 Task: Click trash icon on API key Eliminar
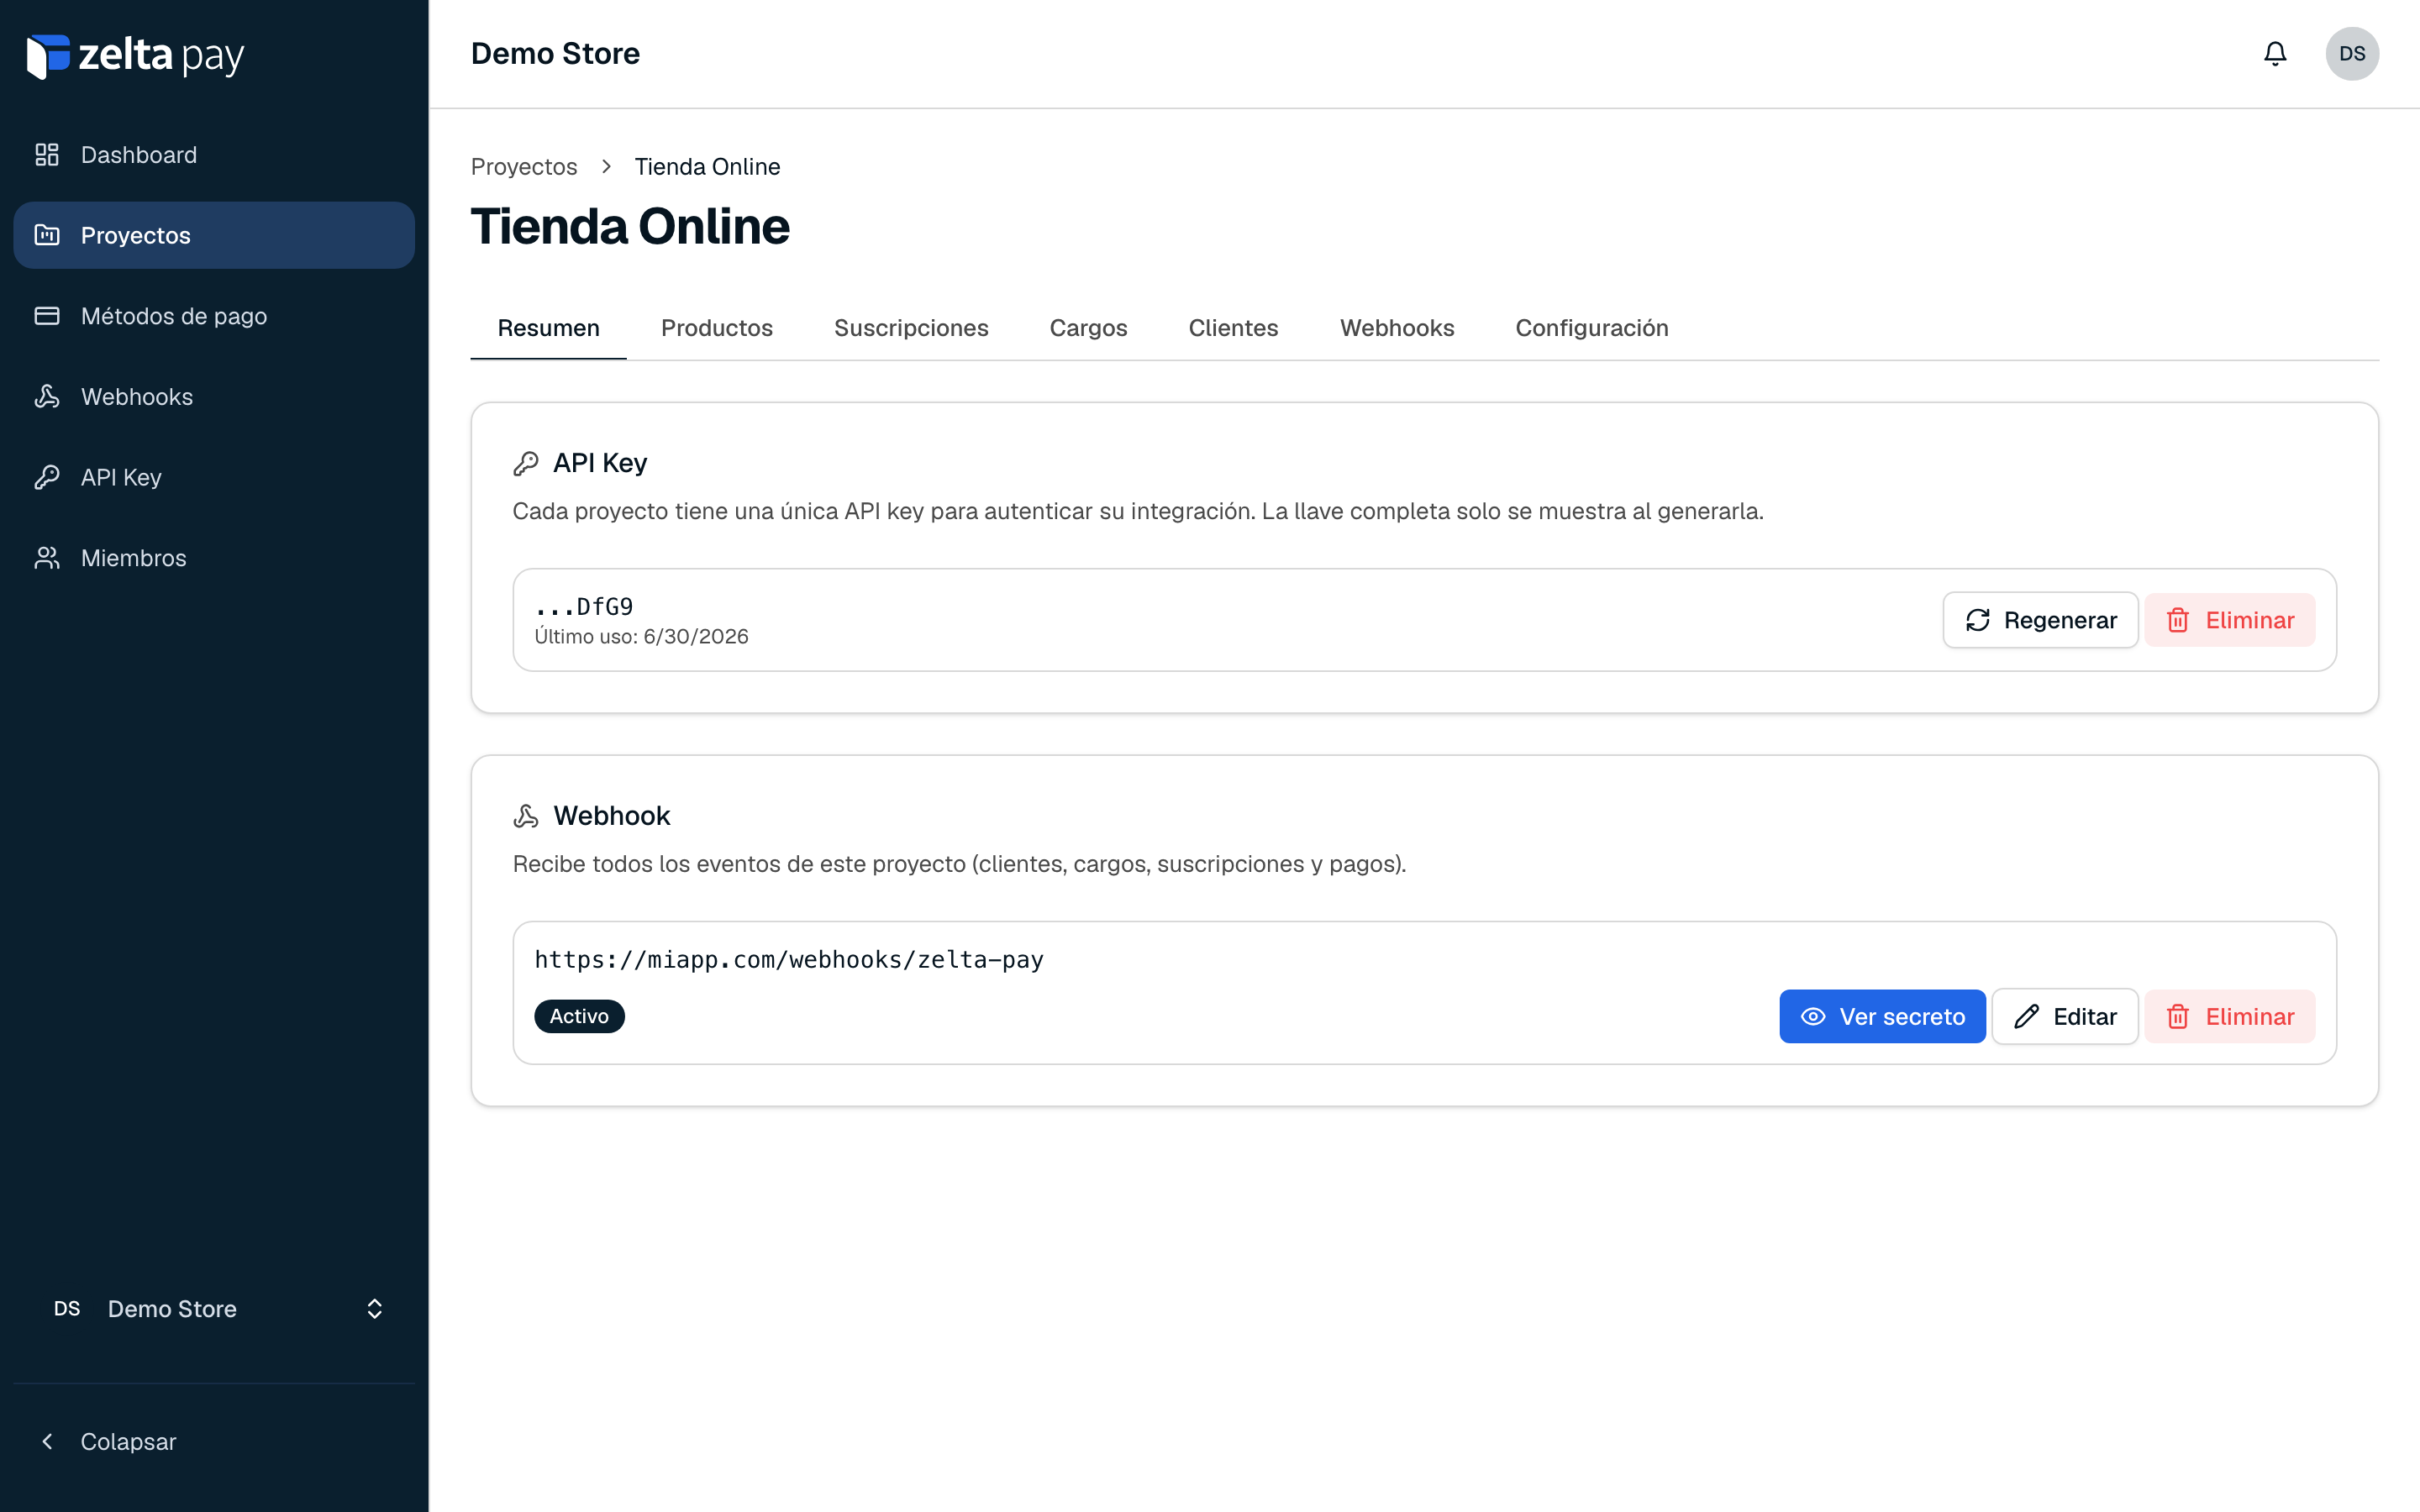click(x=2178, y=620)
